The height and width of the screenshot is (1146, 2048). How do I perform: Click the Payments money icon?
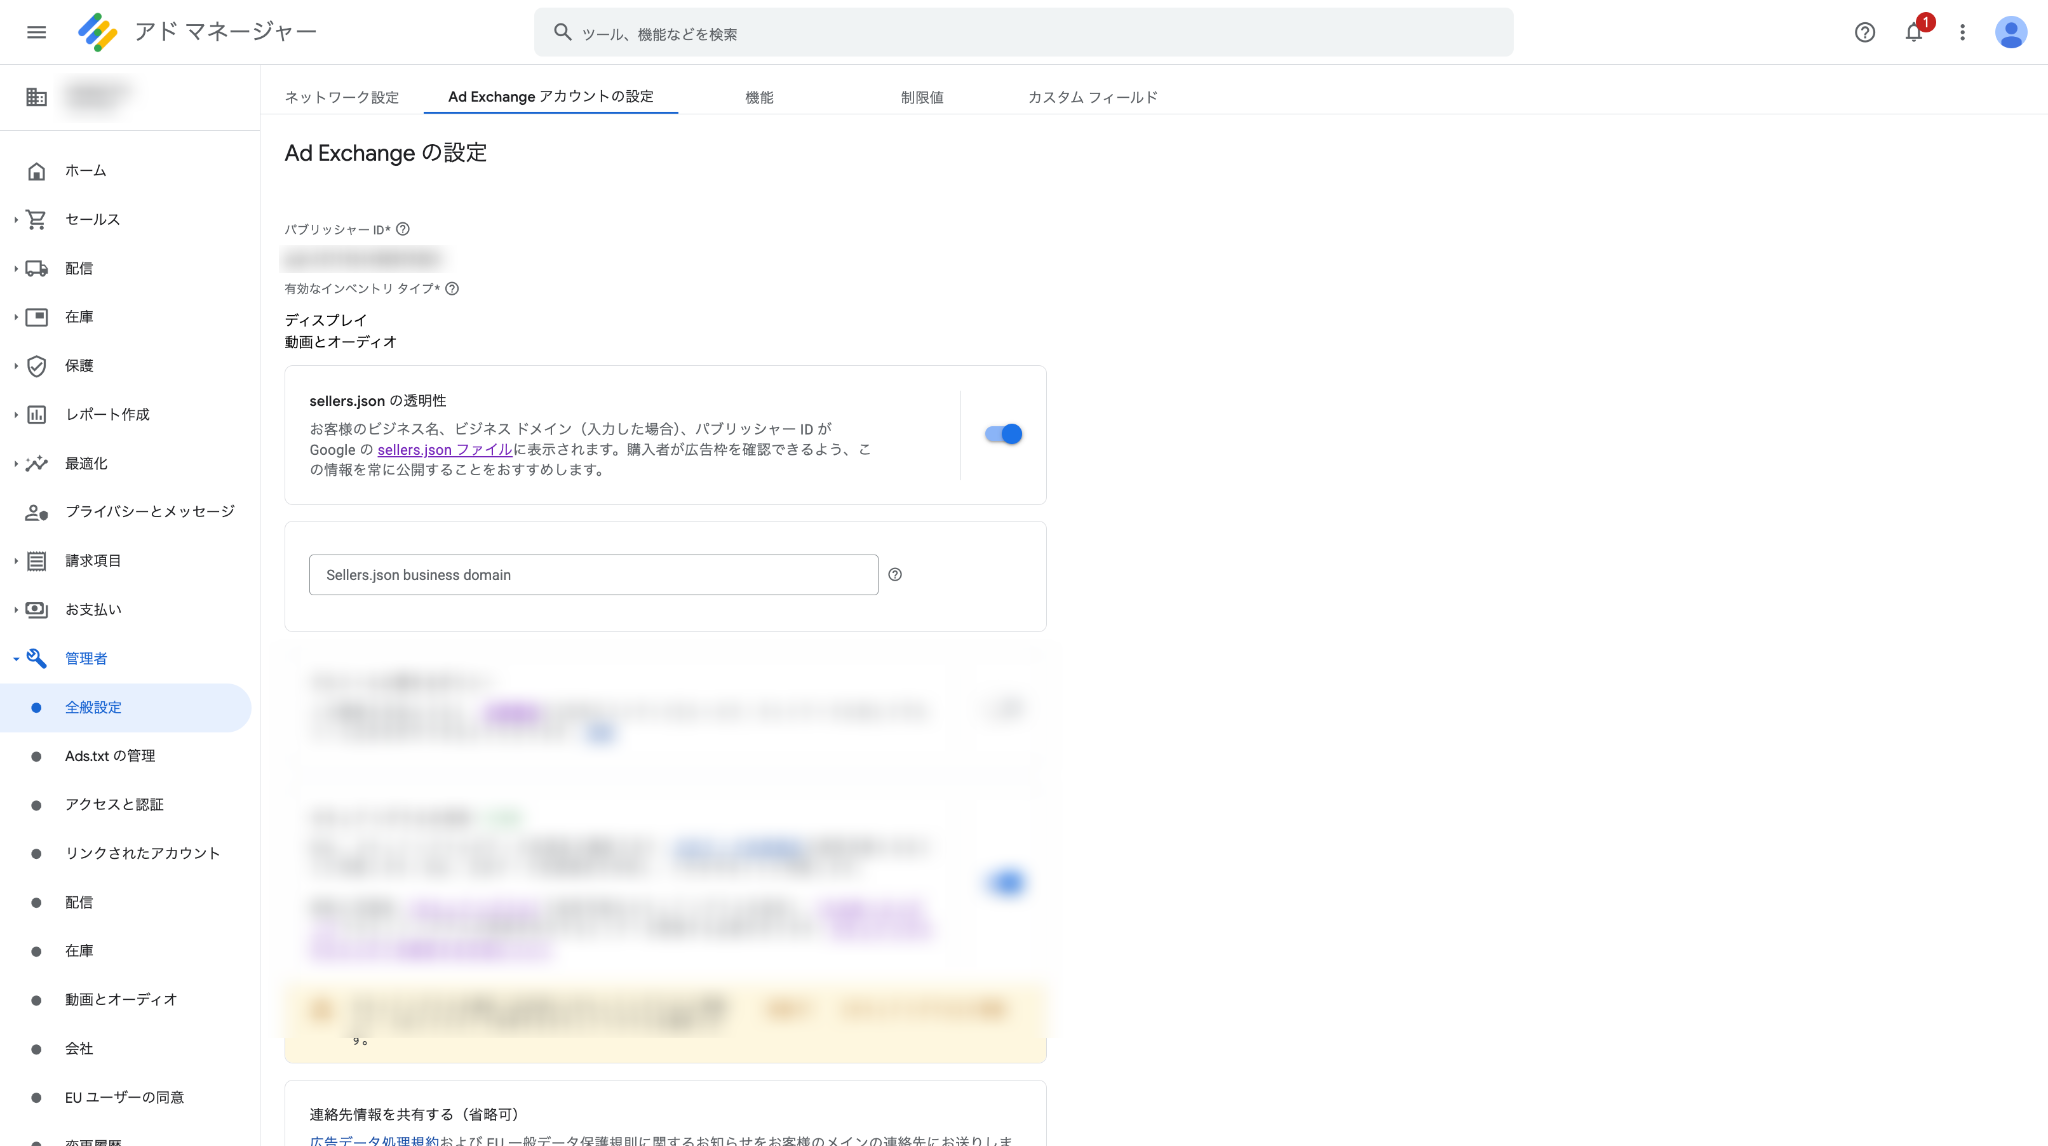[36, 610]
